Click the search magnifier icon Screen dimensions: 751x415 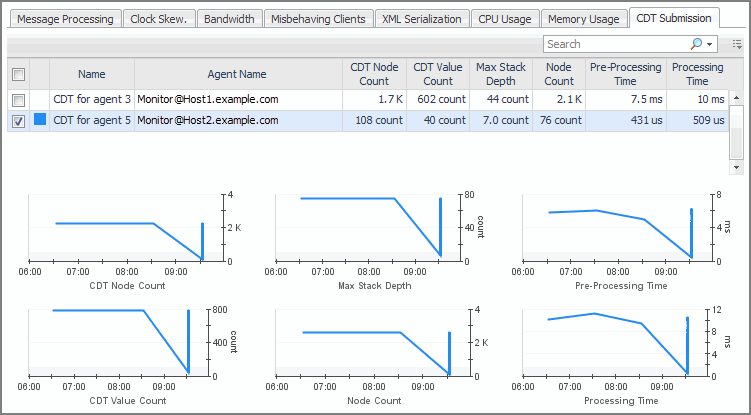click(696, 44)
